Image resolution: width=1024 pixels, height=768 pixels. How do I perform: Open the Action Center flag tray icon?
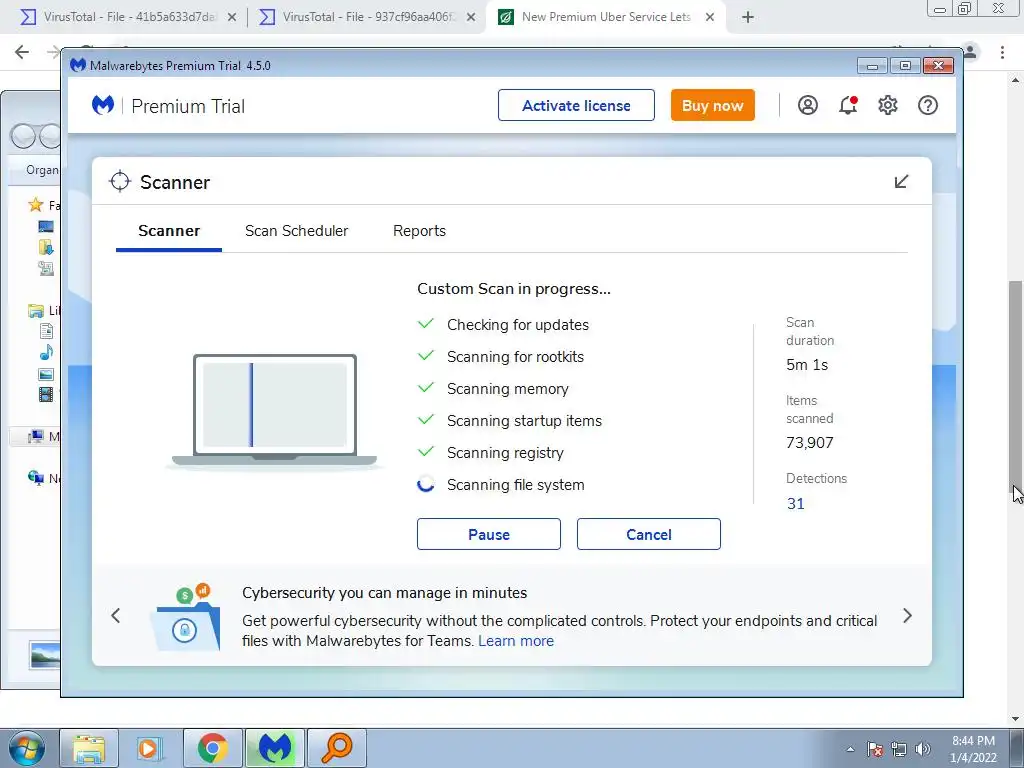tap(875, 749)
